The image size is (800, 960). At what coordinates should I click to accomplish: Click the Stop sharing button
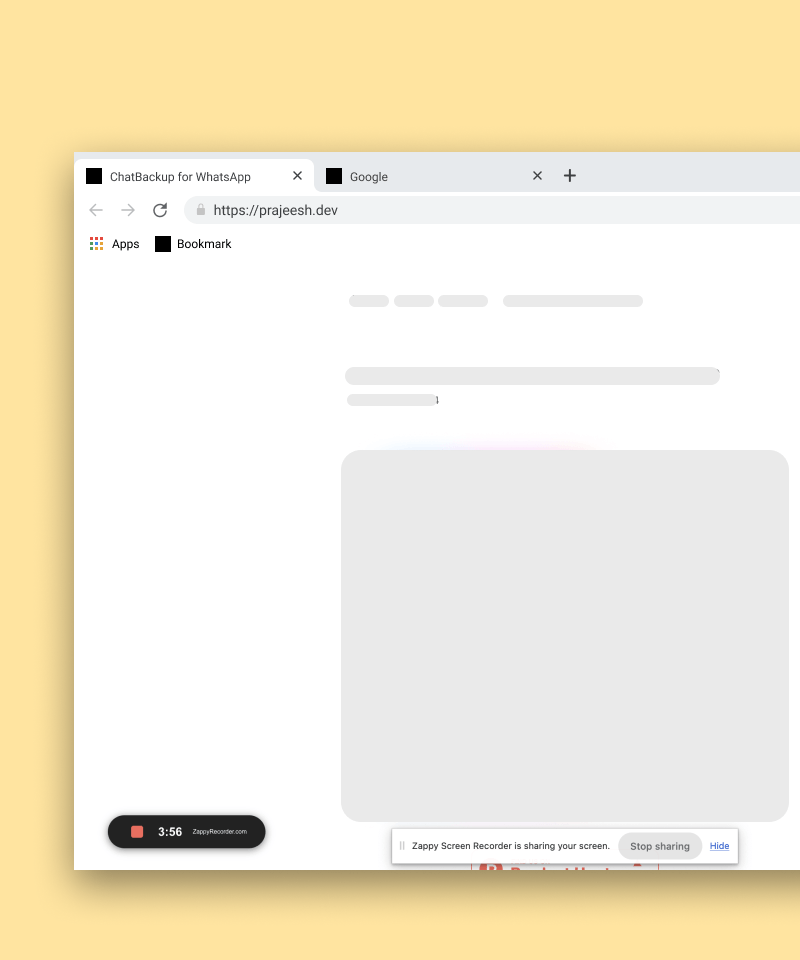[x=660, y=846]
